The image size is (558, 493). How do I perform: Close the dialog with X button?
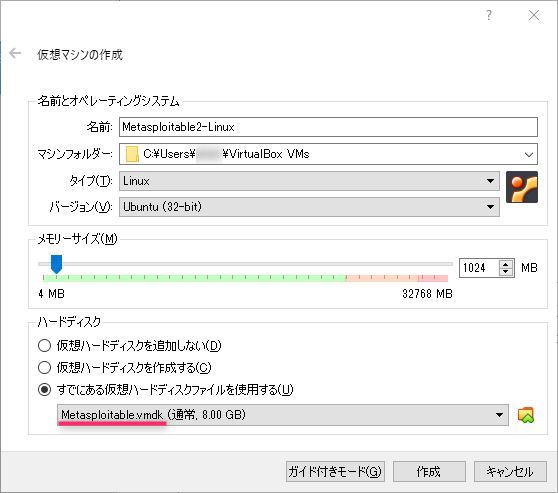(534, 15)
